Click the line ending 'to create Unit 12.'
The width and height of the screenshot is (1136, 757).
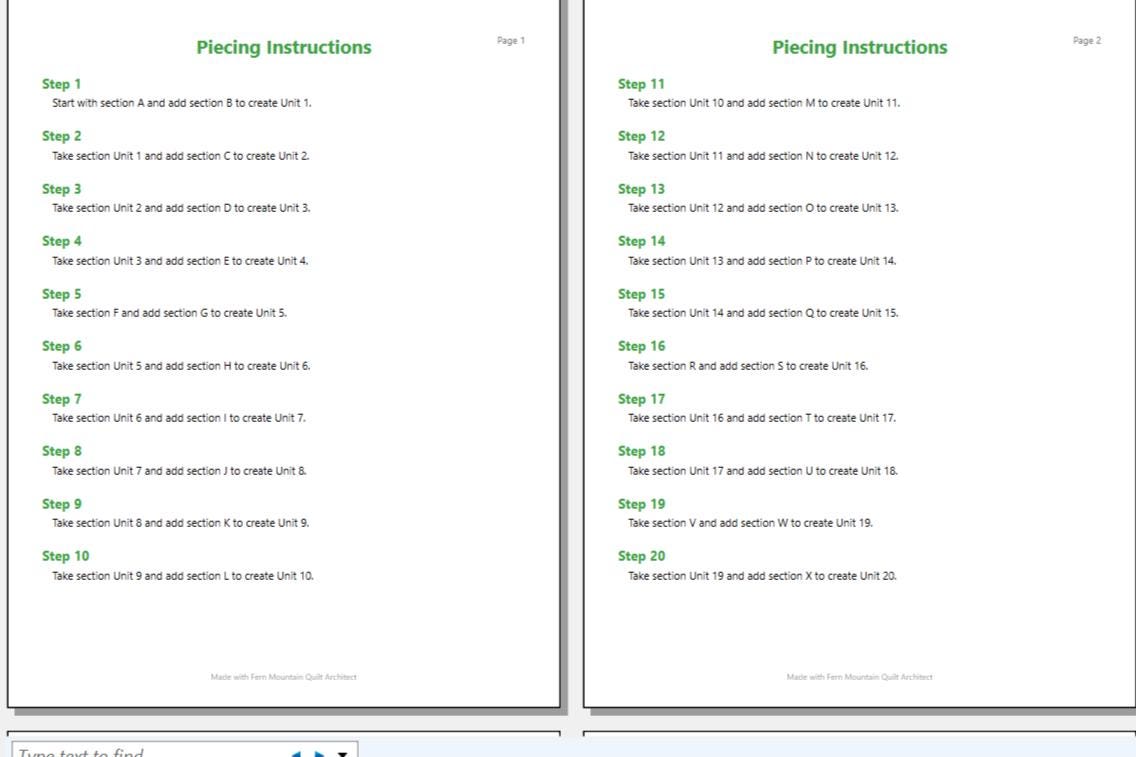click(763, 156)
